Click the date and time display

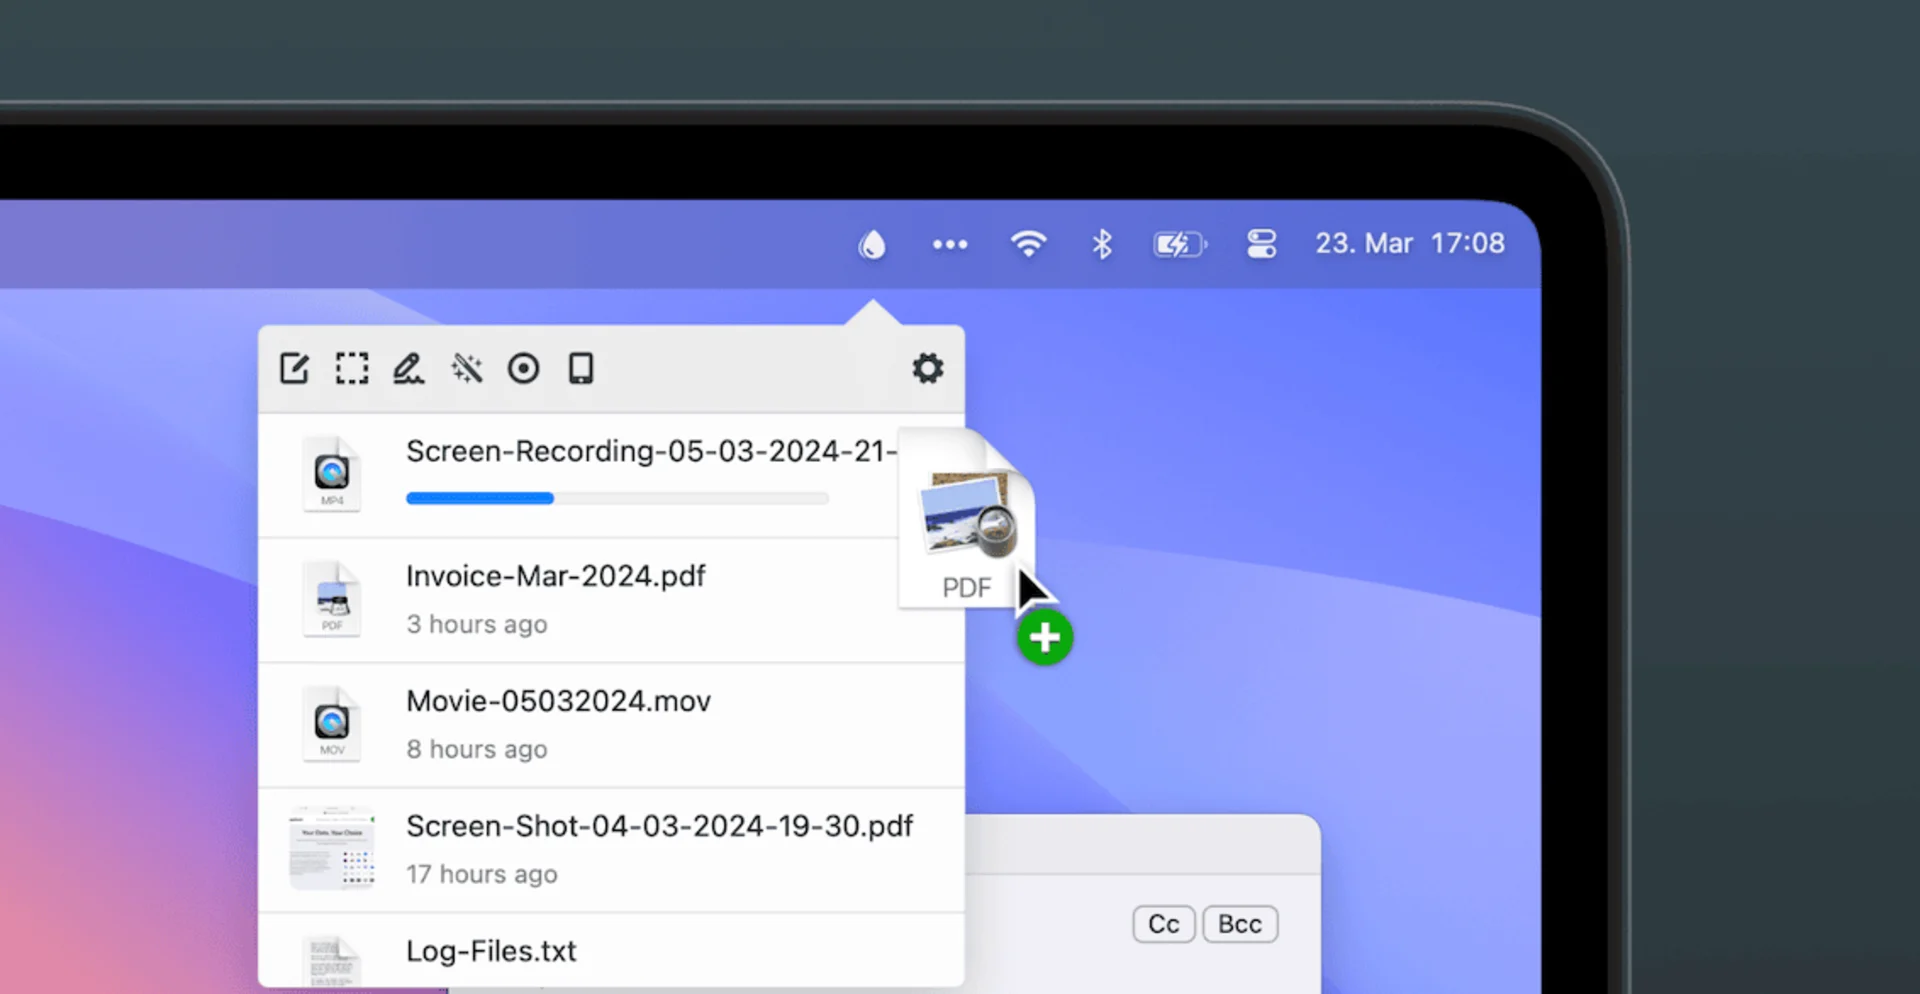pyautogui.click(x=1410, y=243)
